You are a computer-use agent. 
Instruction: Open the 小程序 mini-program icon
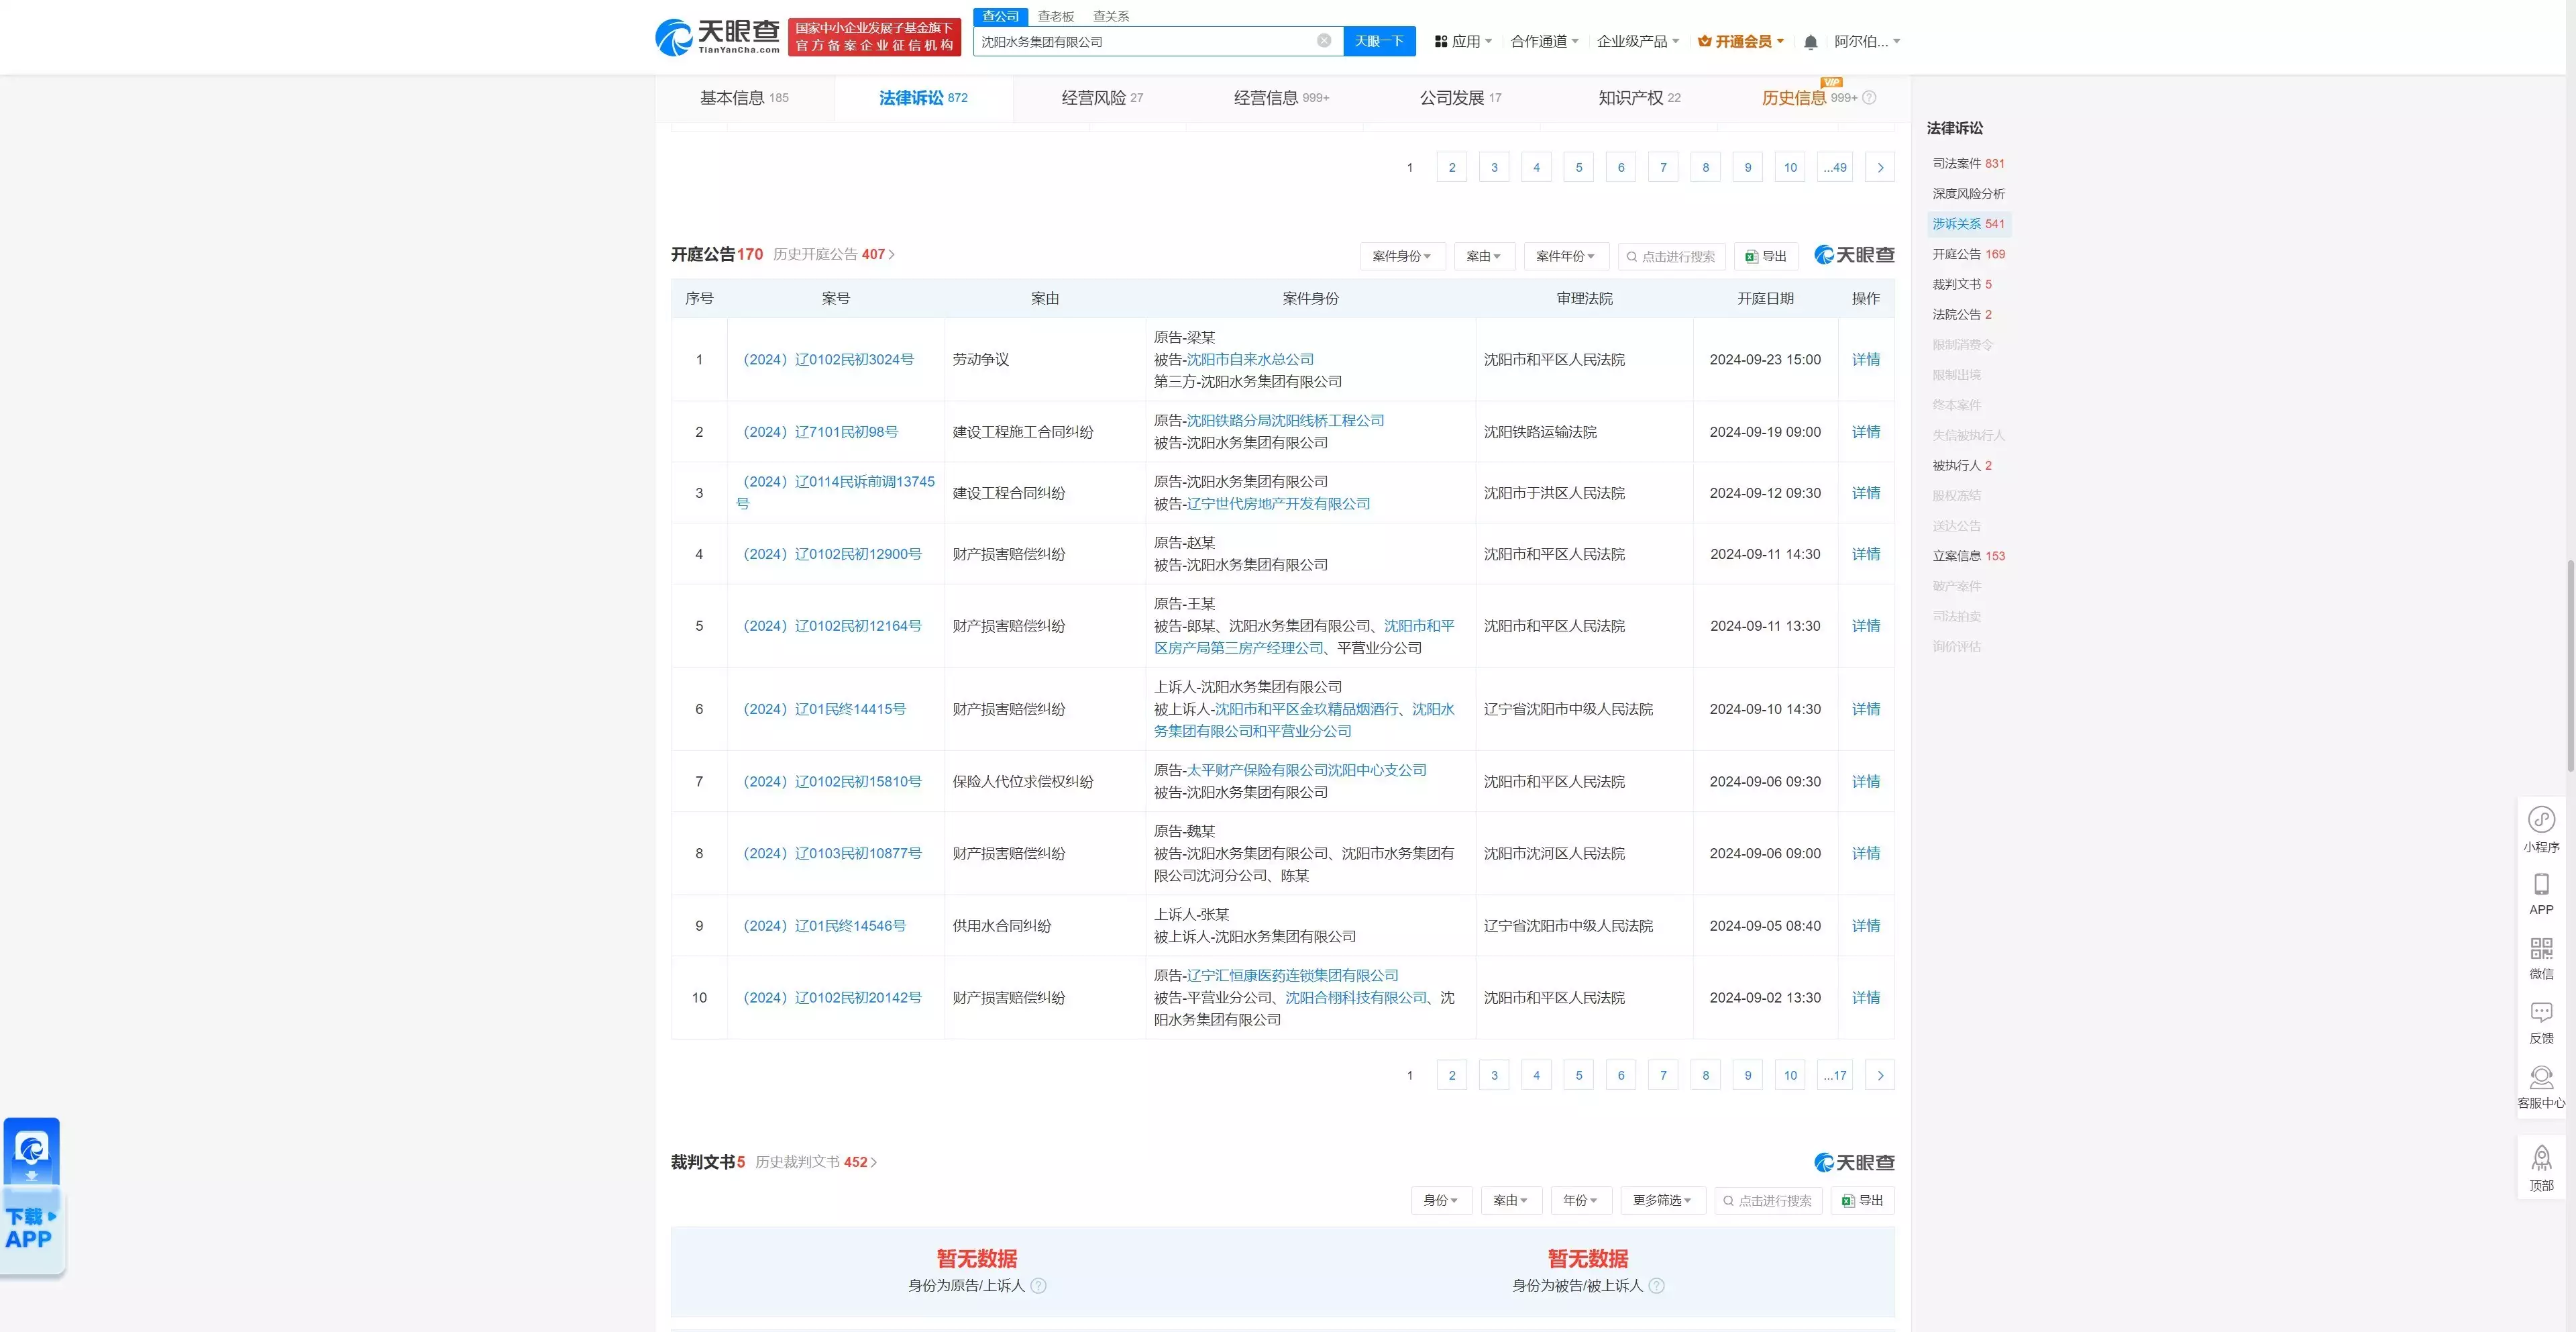[2541, 821]
